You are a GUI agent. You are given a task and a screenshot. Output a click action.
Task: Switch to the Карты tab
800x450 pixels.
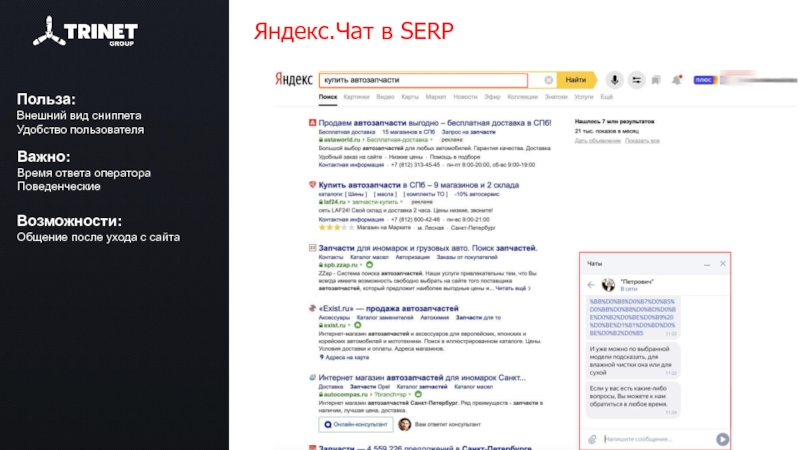410,97
